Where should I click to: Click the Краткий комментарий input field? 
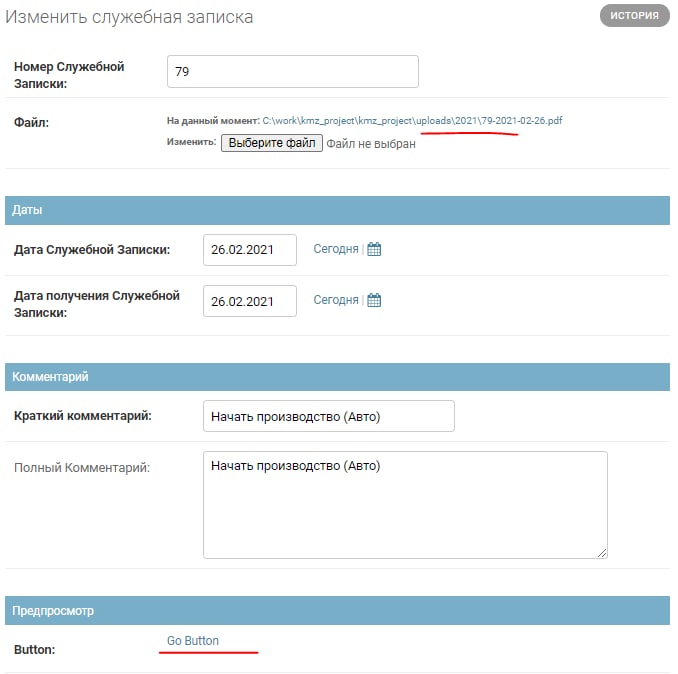329,416
